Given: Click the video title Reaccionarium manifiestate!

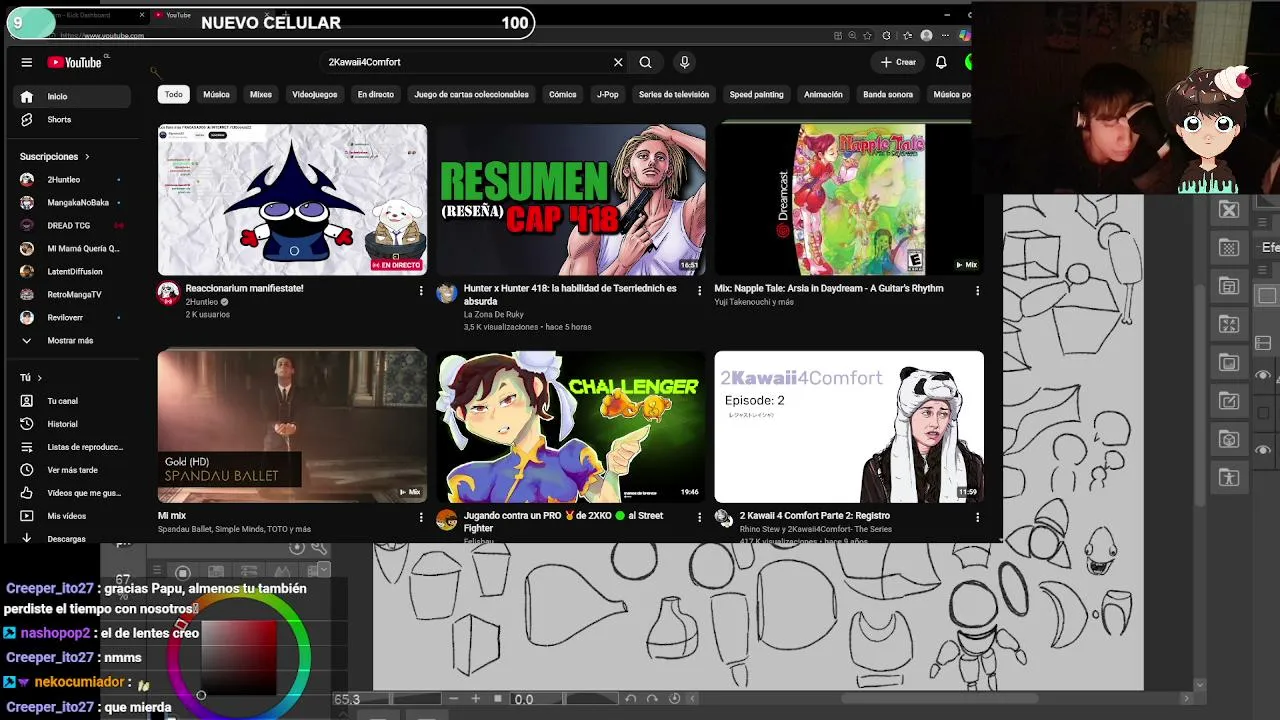Looking at the screenshot, I should (244, 288).
